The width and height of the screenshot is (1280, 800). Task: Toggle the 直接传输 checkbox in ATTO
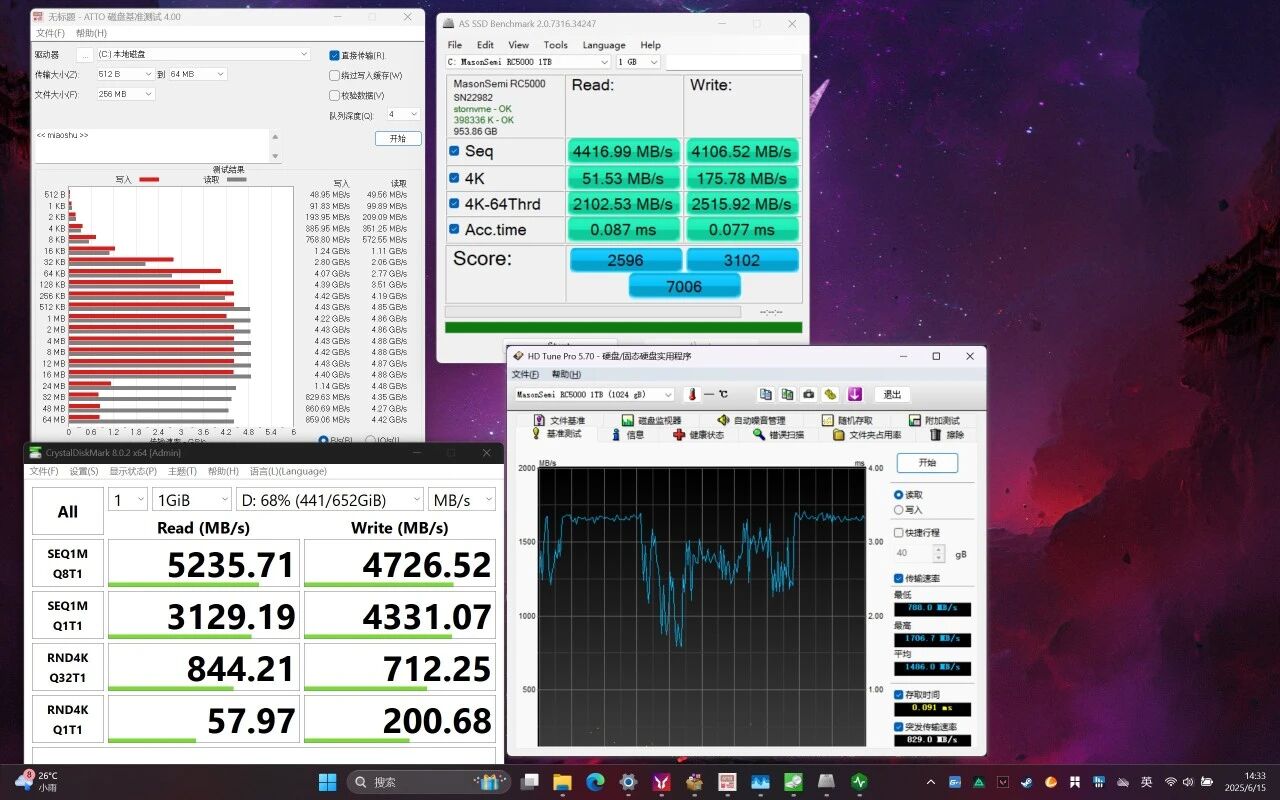point(334,56)
